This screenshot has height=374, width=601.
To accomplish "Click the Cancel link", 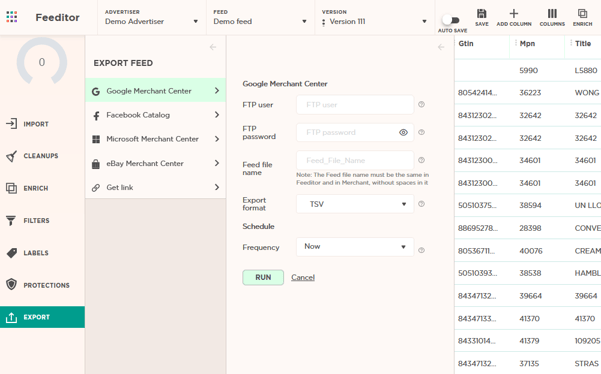I will [x=303, y=277].
